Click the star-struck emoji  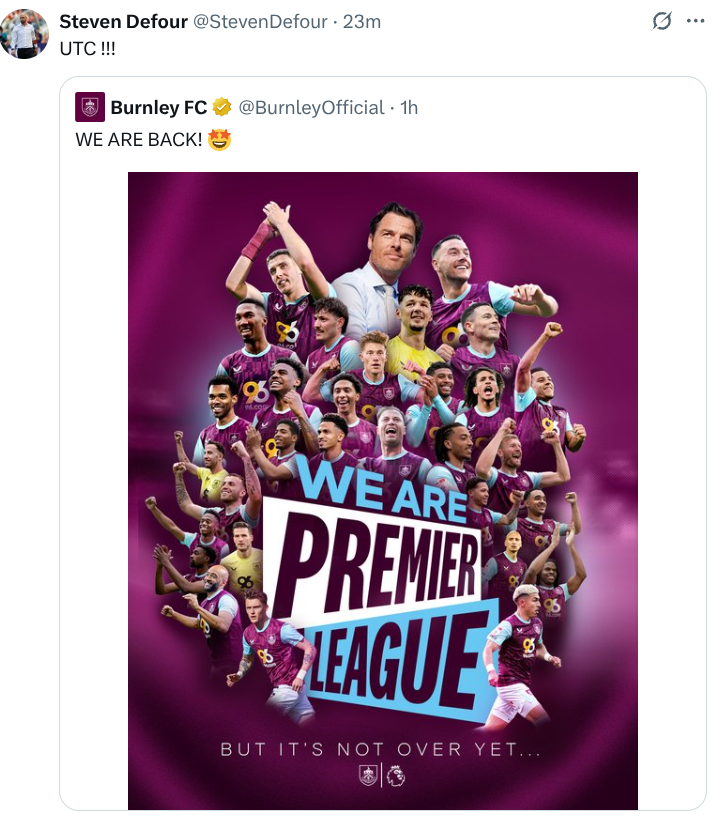pos(220,140)
